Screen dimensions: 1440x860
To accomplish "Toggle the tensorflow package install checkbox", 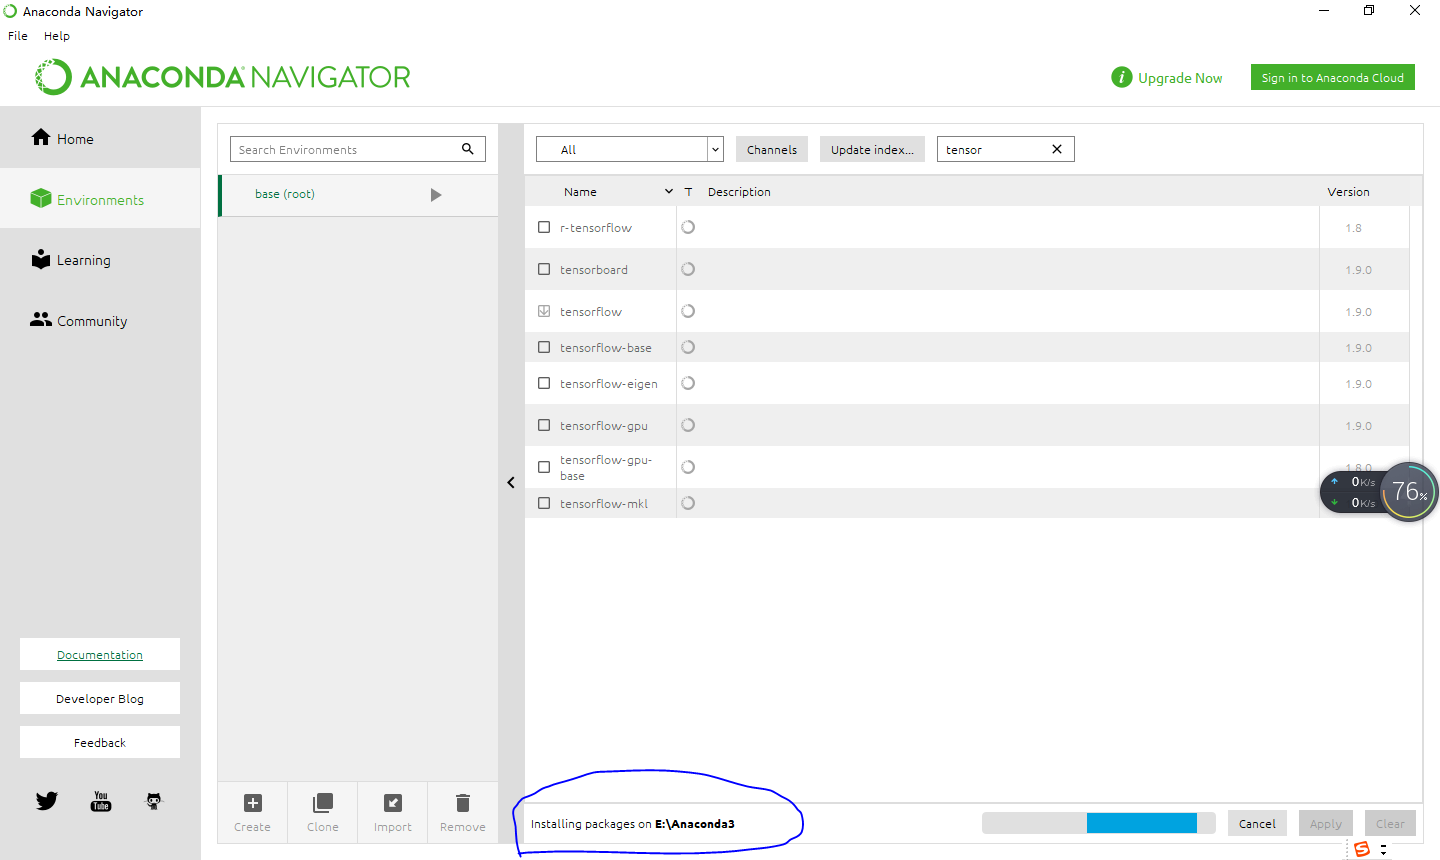I will [544, 311].
